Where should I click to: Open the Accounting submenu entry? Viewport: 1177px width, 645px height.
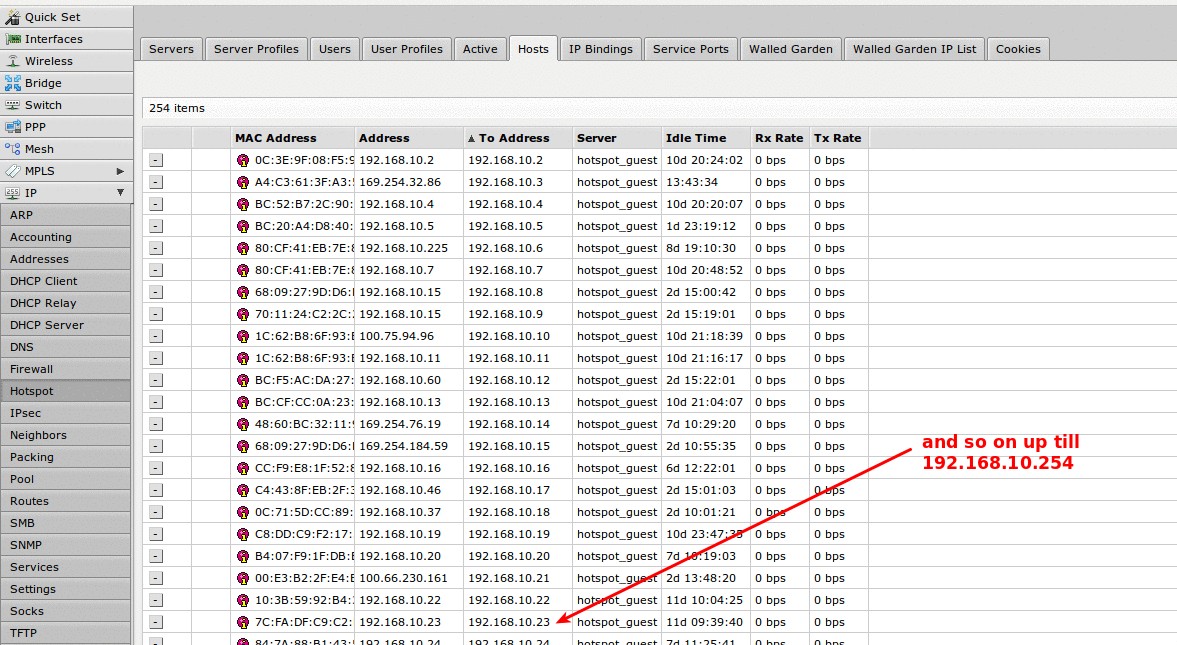pyautogui.click(x=65, y=237)
